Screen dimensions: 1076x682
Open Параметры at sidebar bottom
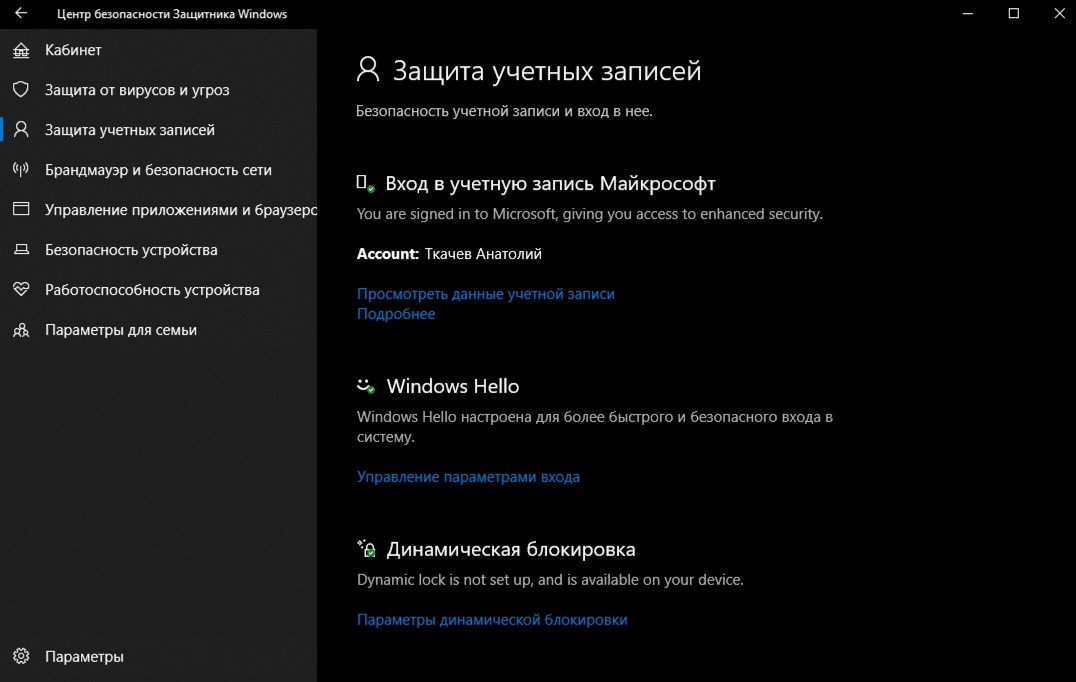pos(159,657)
